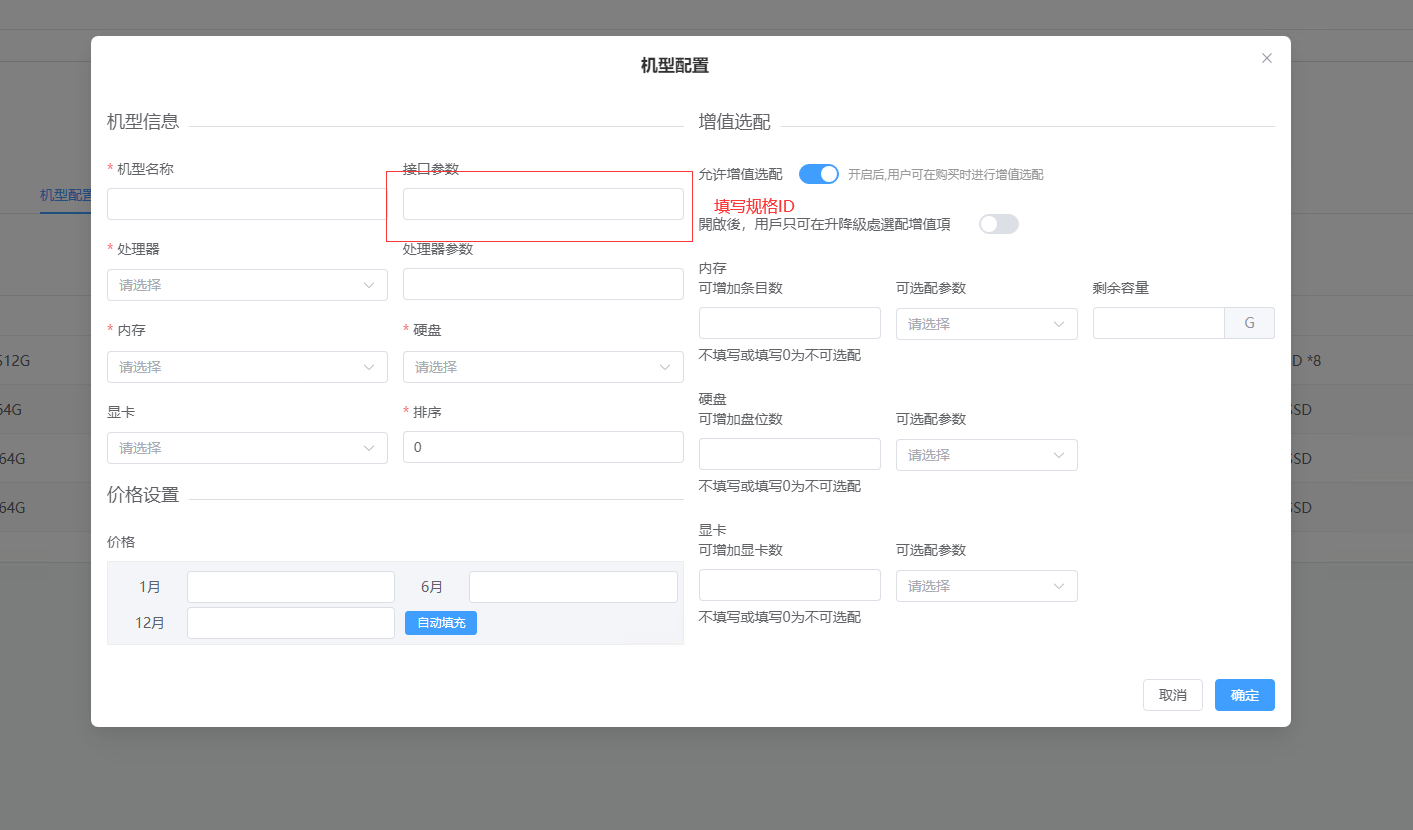Confirm with the 确定 button
The height and width of the screenshot is (830, 1413).
tap(1245, 695)
